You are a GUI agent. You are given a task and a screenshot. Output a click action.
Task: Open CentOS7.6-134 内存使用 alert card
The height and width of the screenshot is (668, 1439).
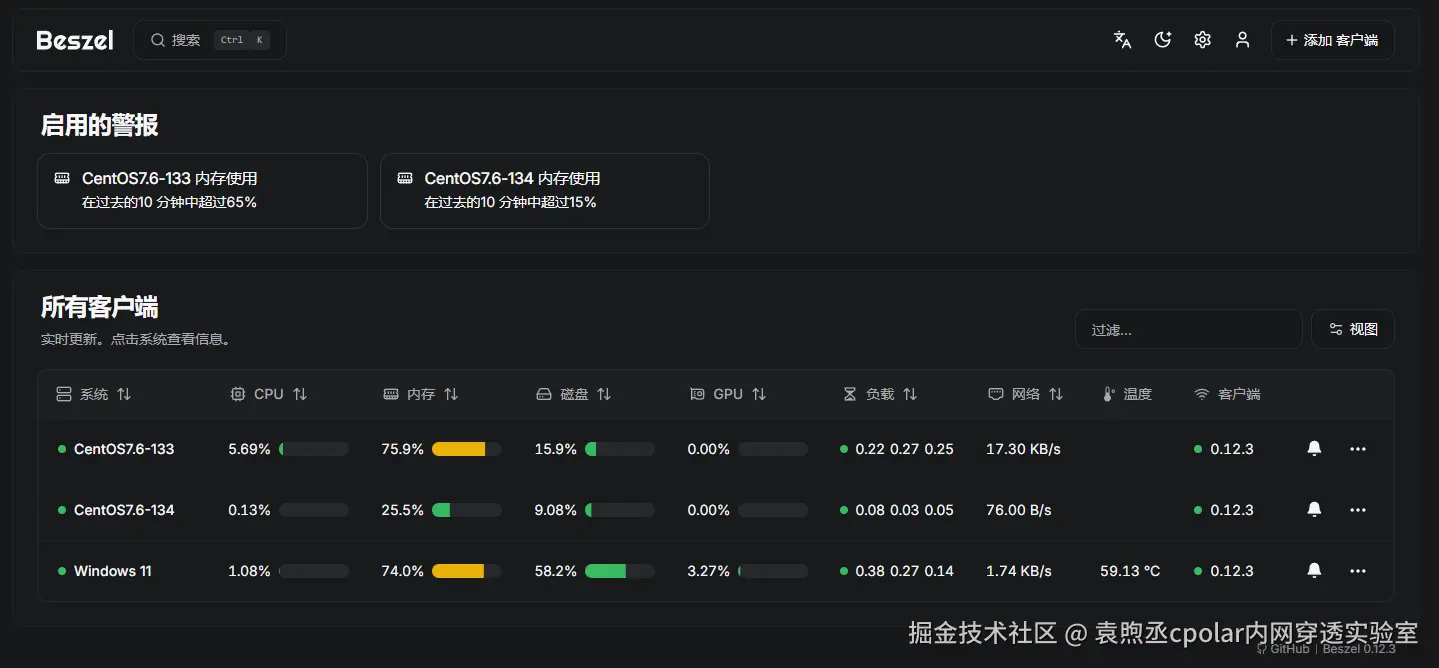coord(545,190)
